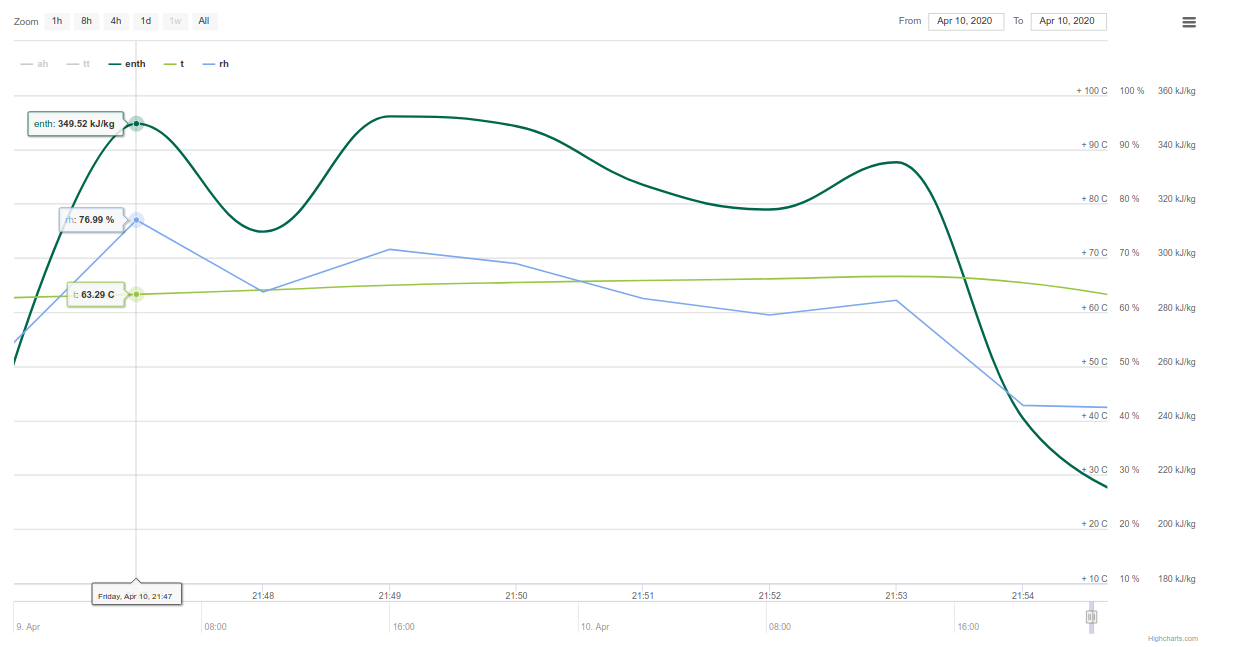
Task: Set zoom range to 1h
Action: click(57, 21)
